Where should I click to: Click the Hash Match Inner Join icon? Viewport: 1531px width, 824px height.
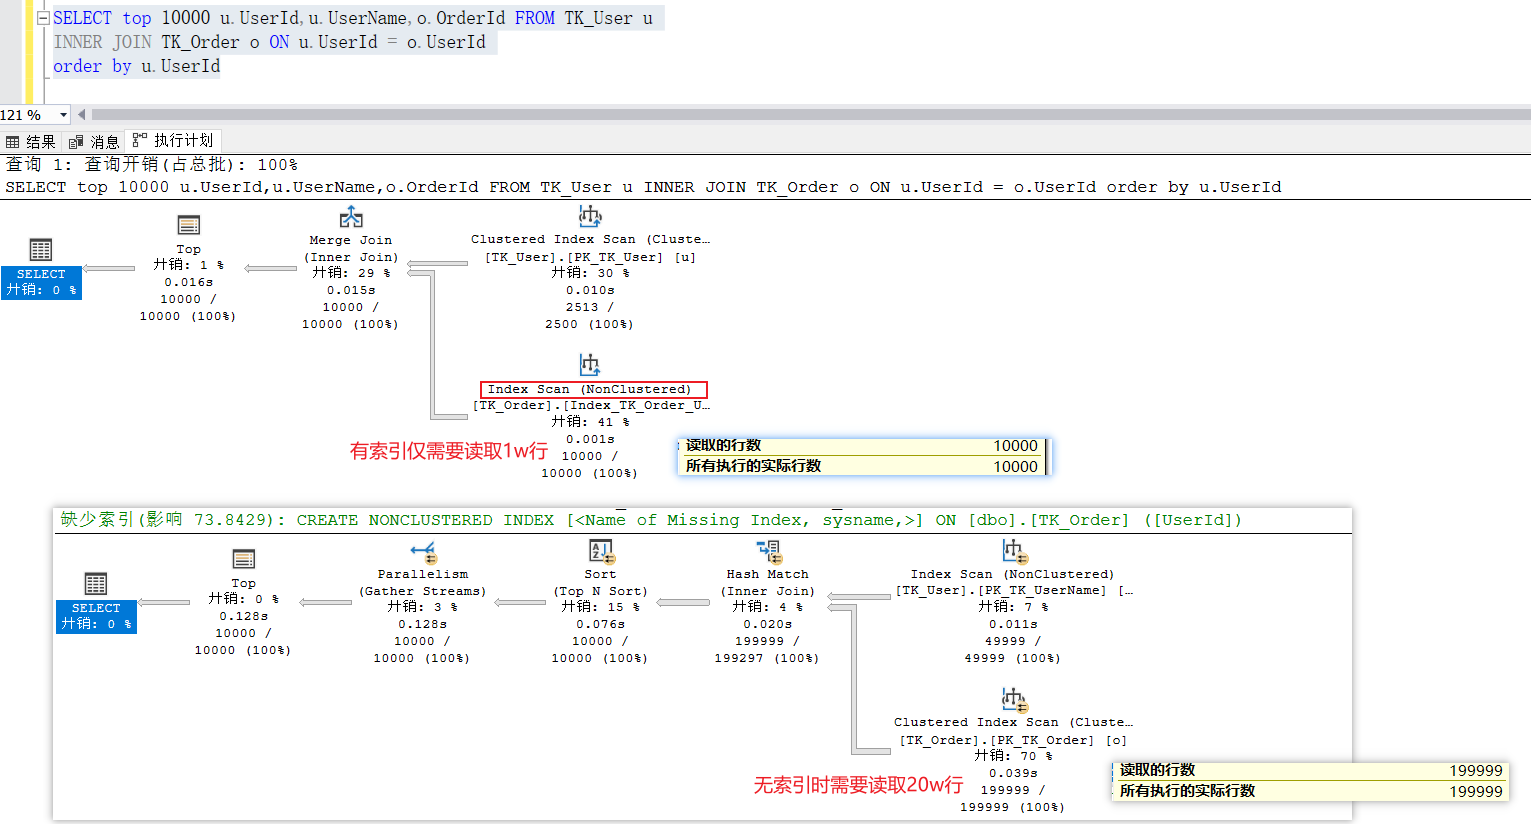point(768,551)
